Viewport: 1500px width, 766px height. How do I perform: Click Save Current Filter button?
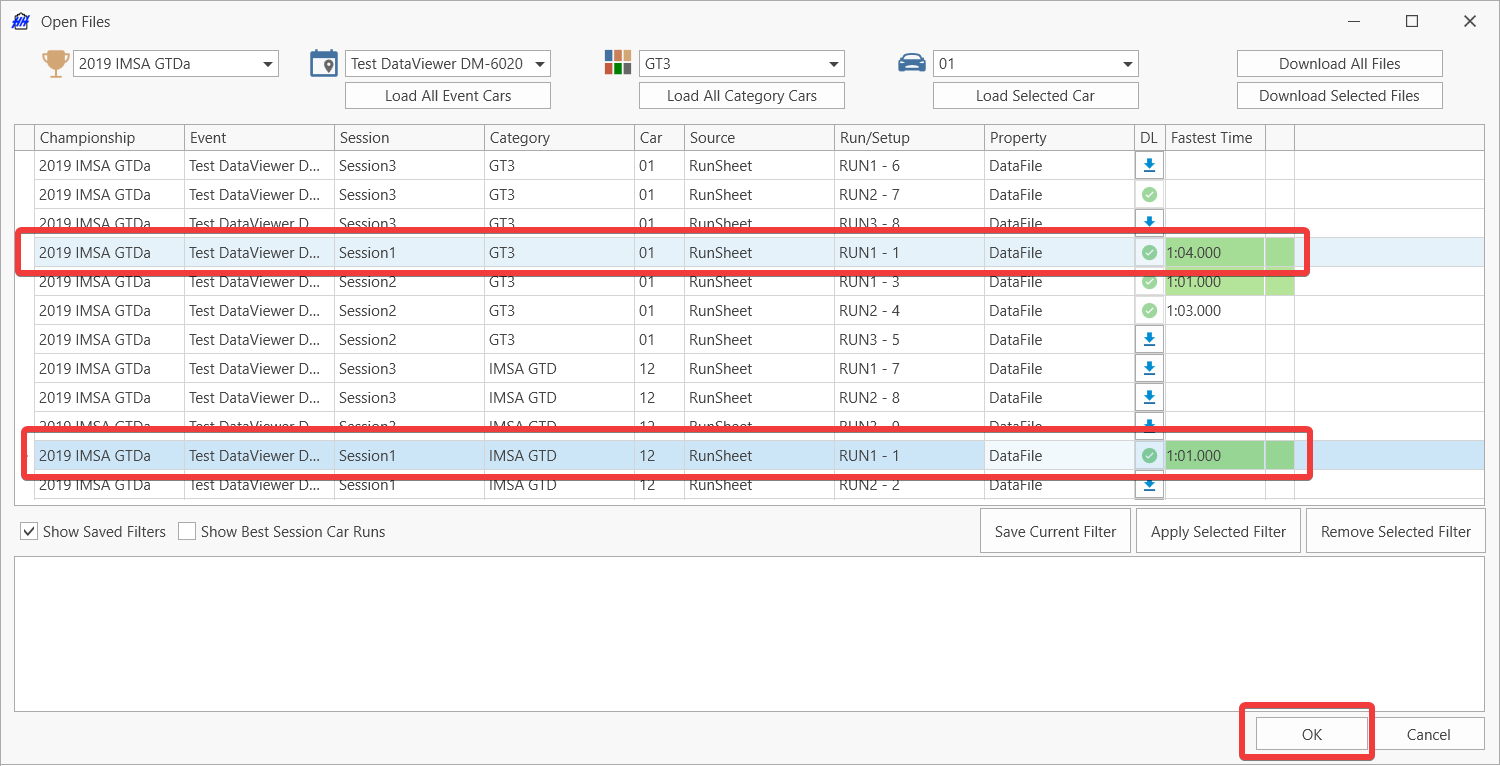pos(1055,532)
